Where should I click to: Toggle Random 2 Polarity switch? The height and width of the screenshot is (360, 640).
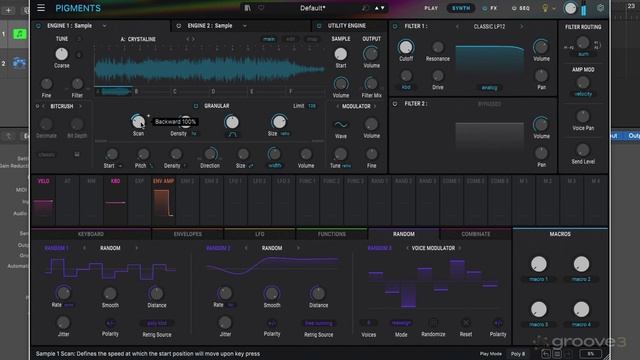pyautogui.click(x=271, y=323)
